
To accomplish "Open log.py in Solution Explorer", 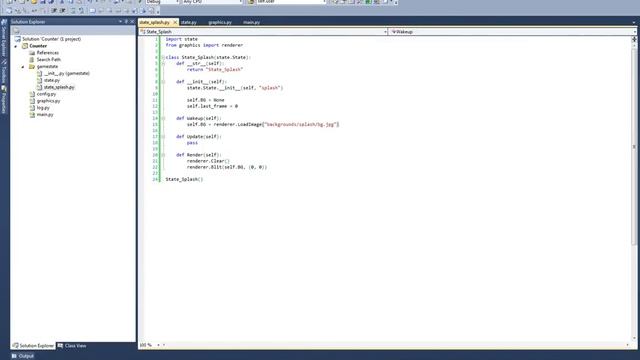I will (x=43, y=108).
